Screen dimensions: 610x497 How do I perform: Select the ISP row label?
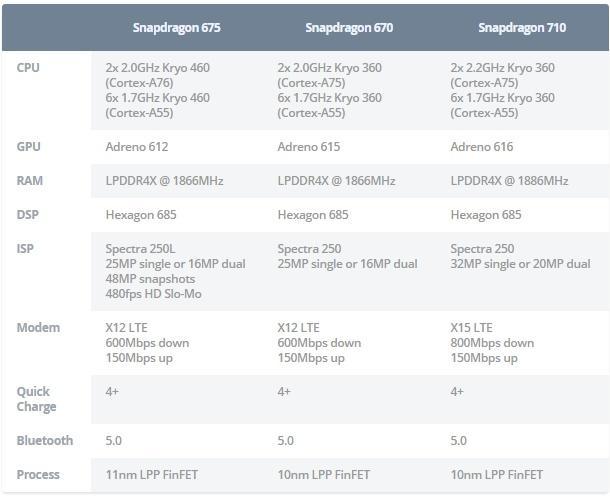click(x=27, y=249)
